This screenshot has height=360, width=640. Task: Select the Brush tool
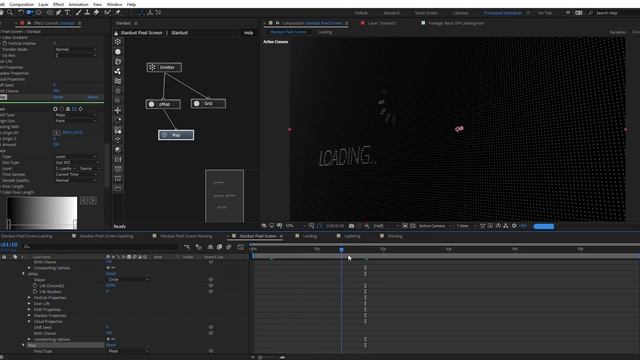[x=78, y=13]
